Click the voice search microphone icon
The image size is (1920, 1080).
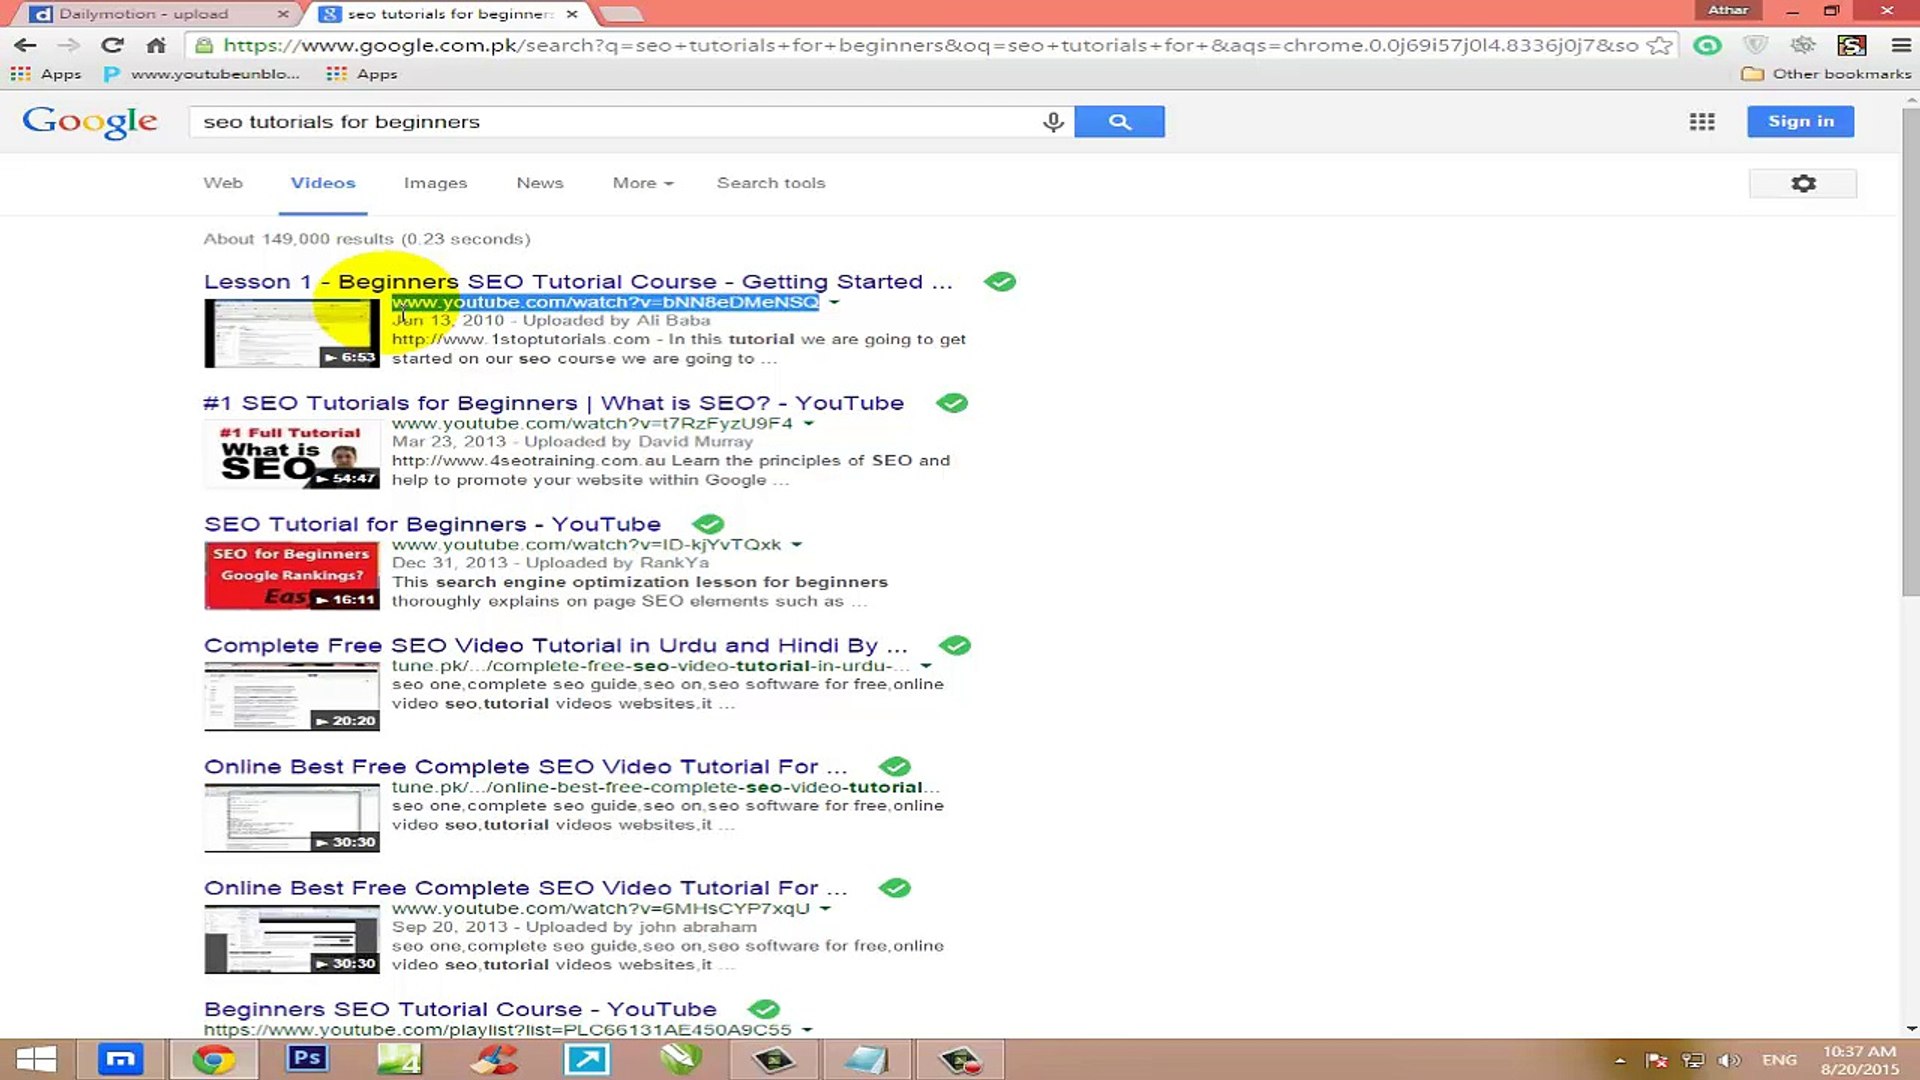1053,122
